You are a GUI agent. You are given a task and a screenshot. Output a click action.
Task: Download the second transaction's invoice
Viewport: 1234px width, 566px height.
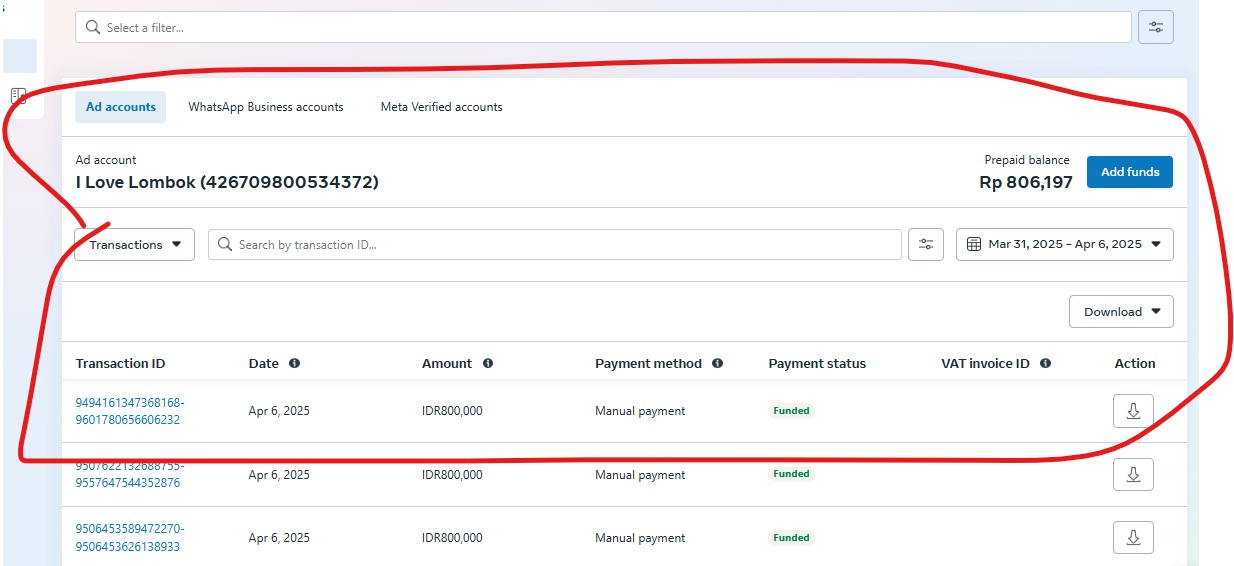tap(1133, 475)
